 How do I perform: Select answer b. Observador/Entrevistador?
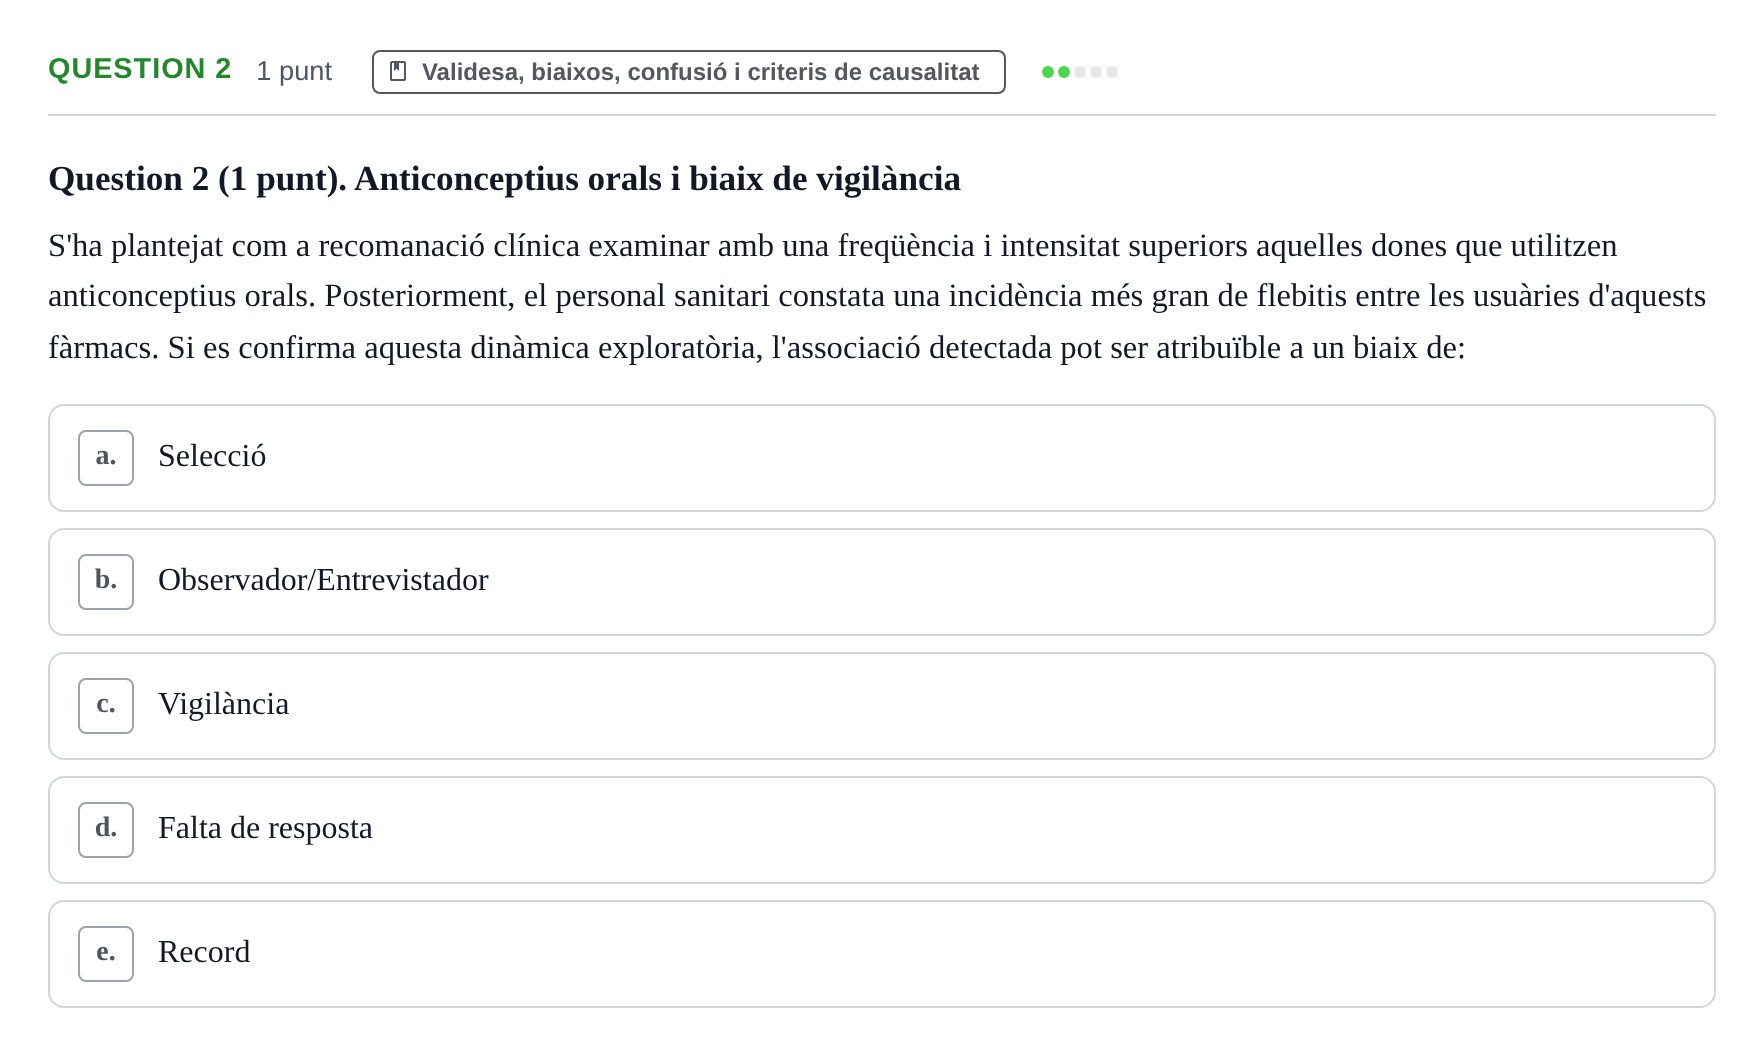[881, 582]
